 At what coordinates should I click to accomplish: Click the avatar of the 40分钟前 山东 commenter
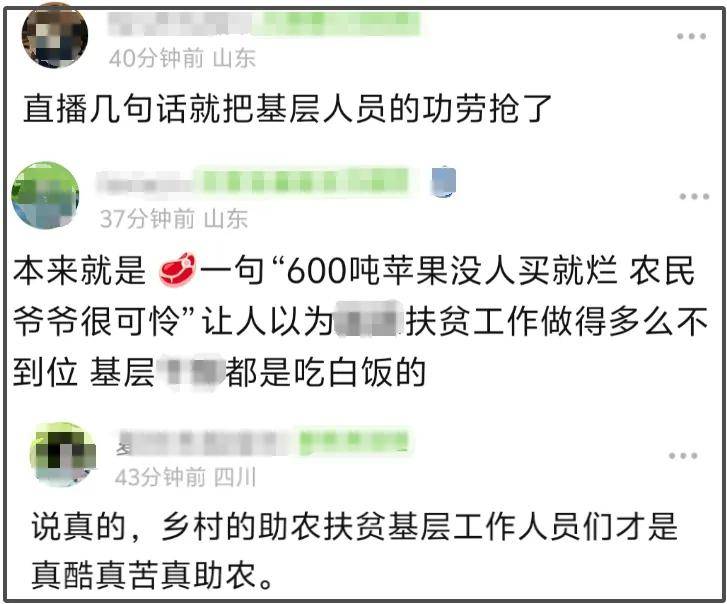(55, 37)
